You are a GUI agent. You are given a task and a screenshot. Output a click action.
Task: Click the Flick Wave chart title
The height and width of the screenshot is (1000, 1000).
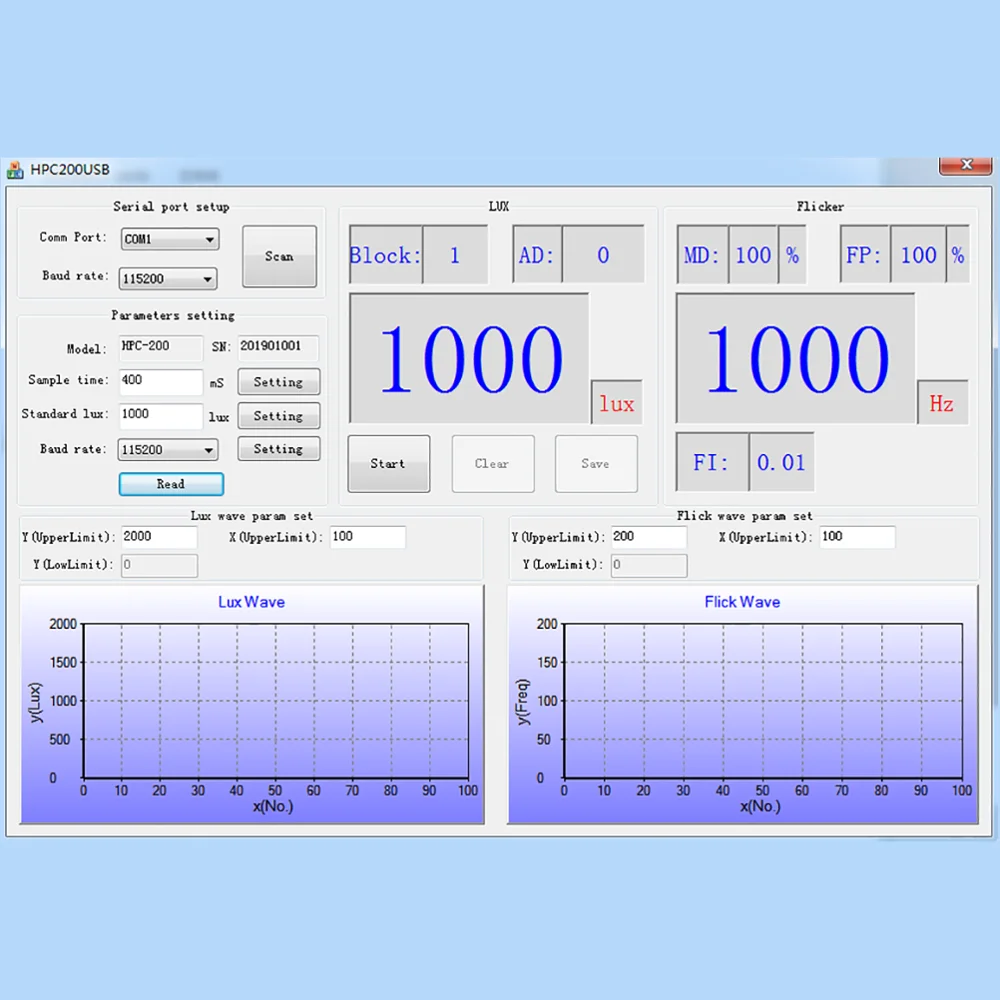[742, 602]
